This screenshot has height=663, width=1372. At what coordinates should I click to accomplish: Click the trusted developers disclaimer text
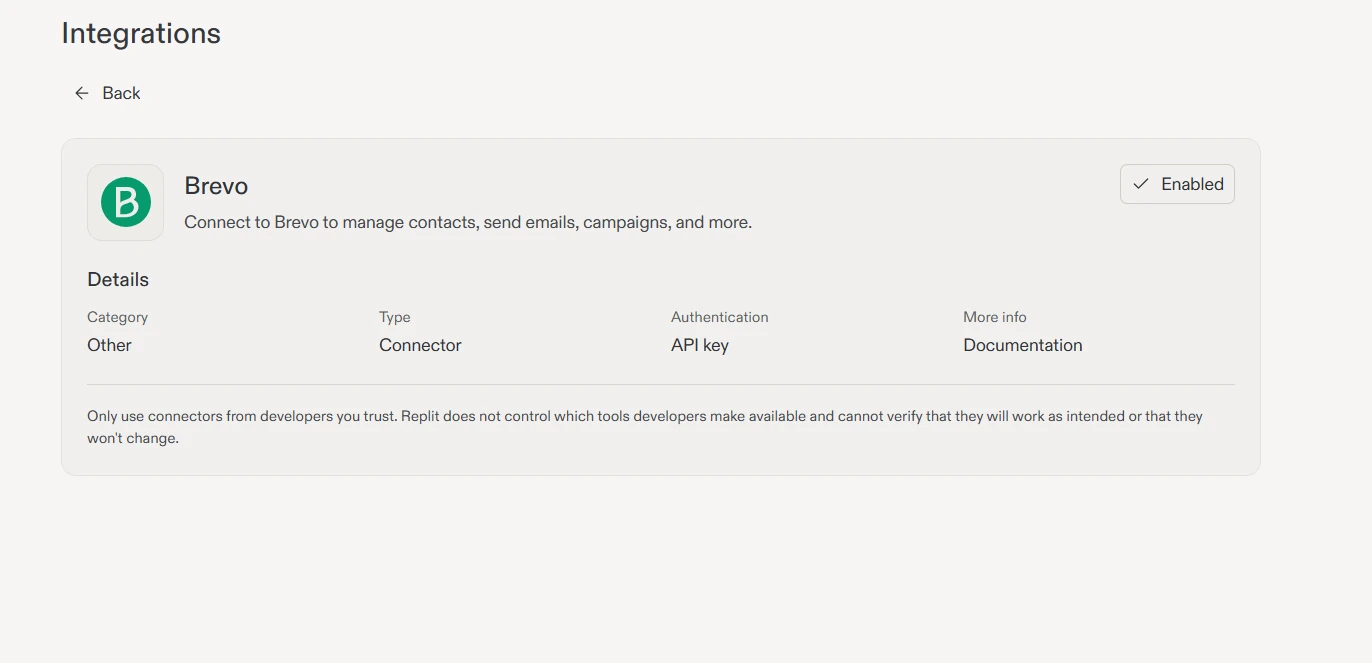click(x=645, y=427)
